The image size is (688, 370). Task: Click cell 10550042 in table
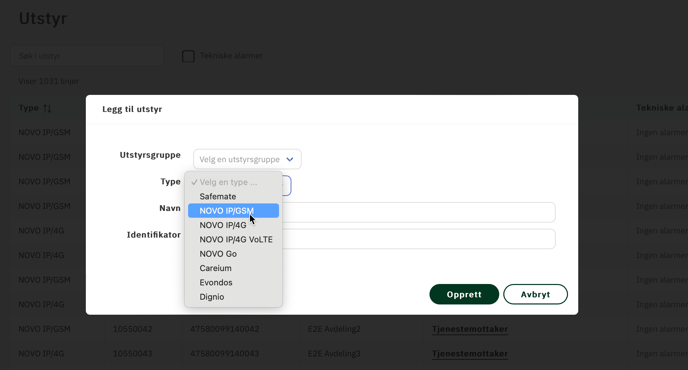point(133,329)
